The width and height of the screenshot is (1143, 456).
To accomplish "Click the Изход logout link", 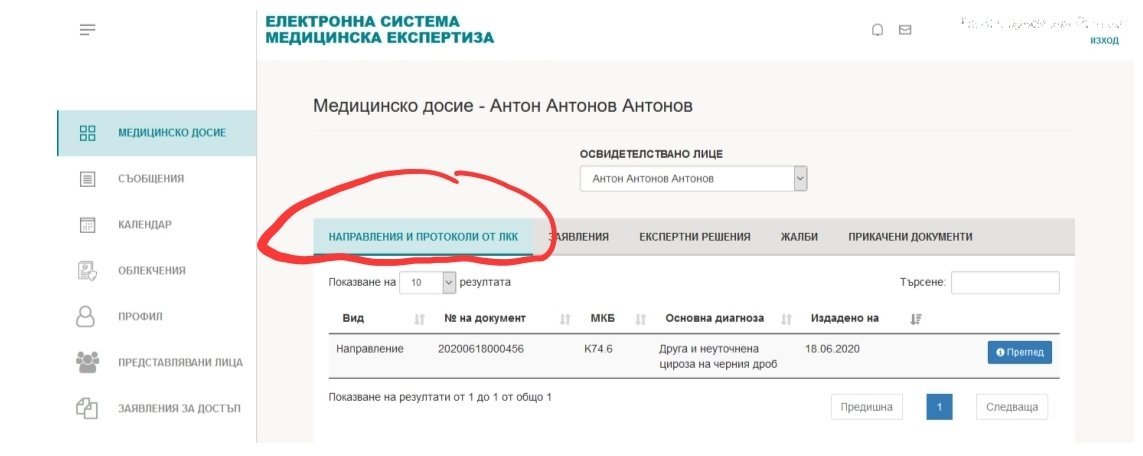I will tap(1104, 40).
